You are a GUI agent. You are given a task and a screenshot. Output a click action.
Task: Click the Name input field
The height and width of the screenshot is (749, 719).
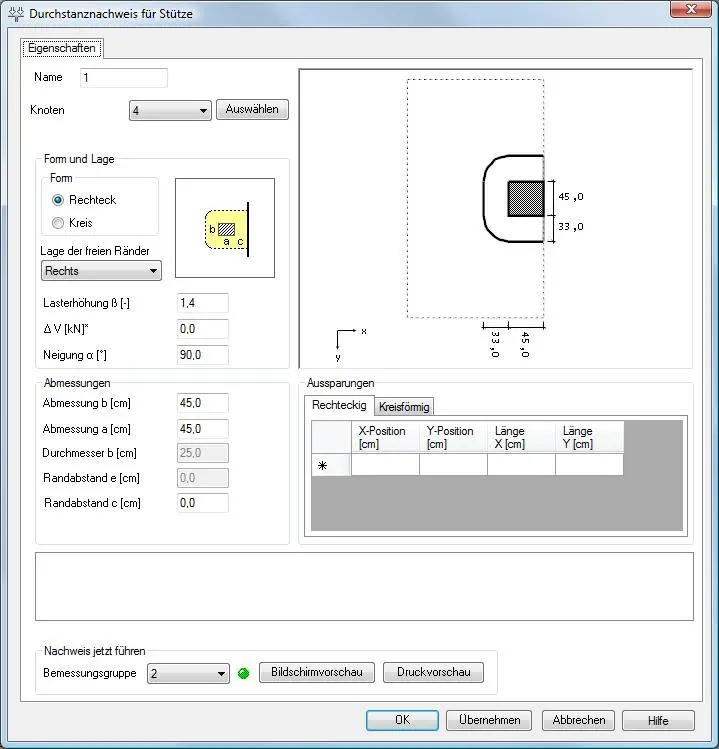[x=124, y=78]
